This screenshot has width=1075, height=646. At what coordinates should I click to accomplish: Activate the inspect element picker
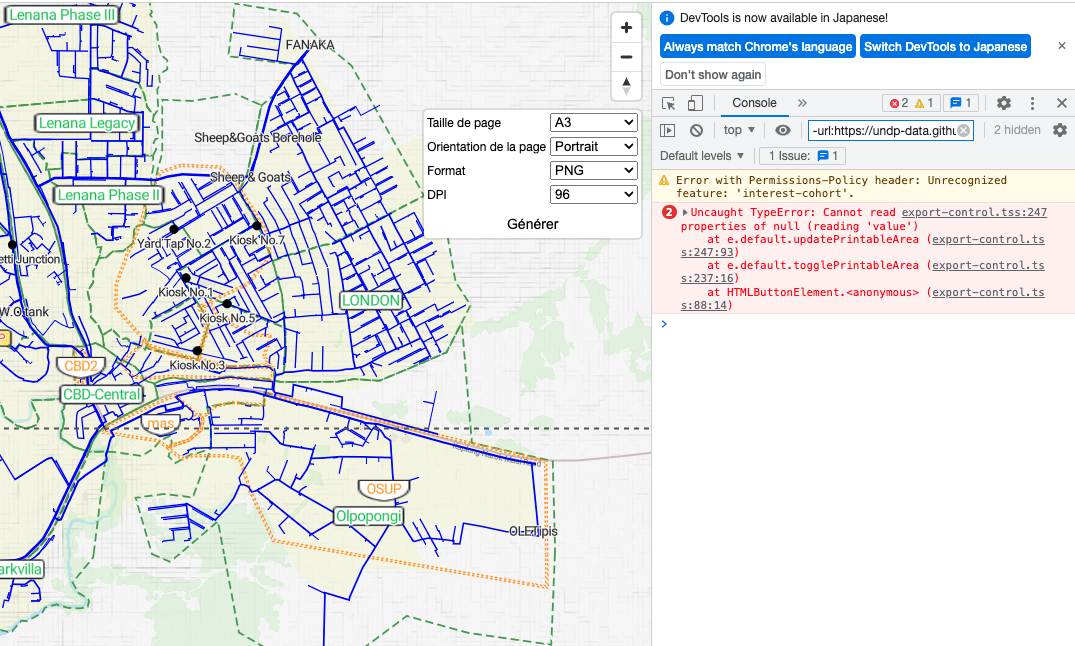click(668, 103)
